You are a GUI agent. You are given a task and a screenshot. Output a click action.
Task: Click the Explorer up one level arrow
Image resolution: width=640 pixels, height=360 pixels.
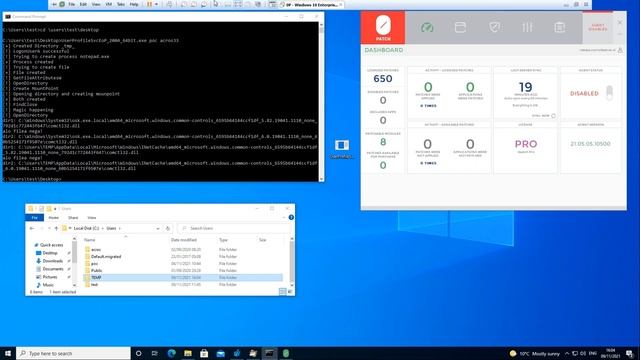56,228
